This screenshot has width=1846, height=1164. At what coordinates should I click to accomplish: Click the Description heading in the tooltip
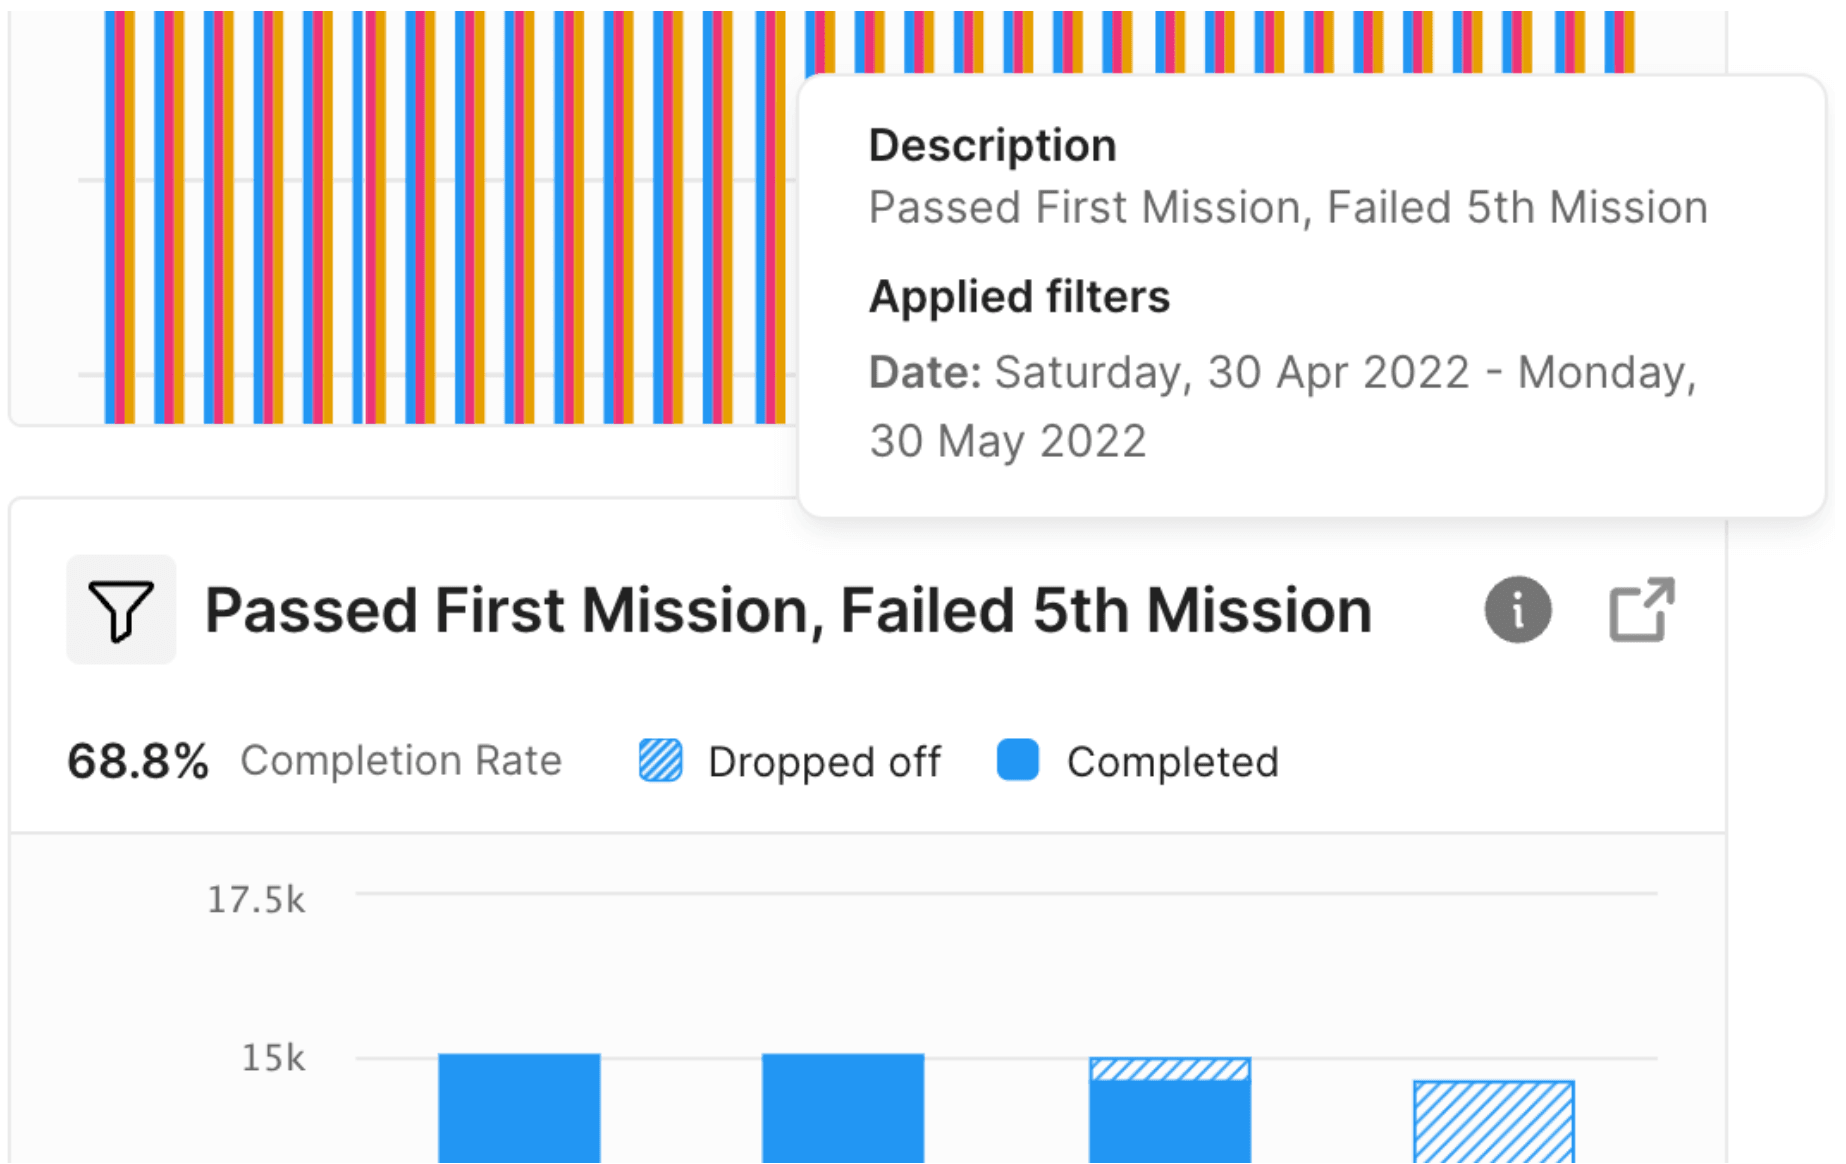click(992, 146)
